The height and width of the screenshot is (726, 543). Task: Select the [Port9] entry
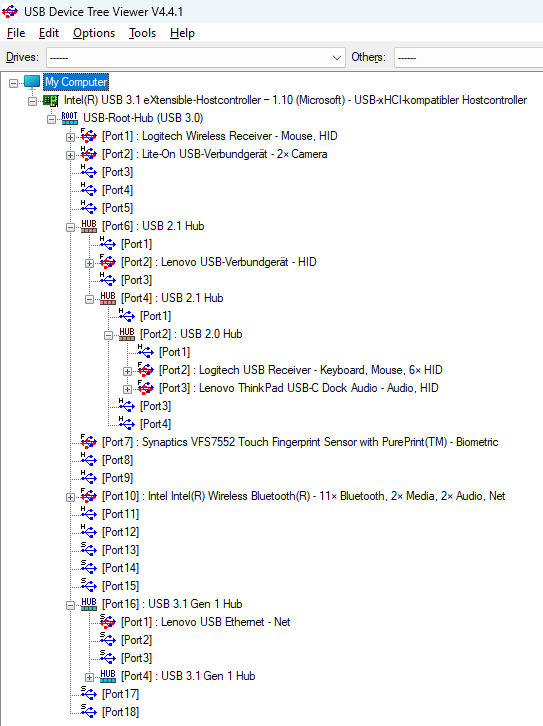[x=118, y=478]
